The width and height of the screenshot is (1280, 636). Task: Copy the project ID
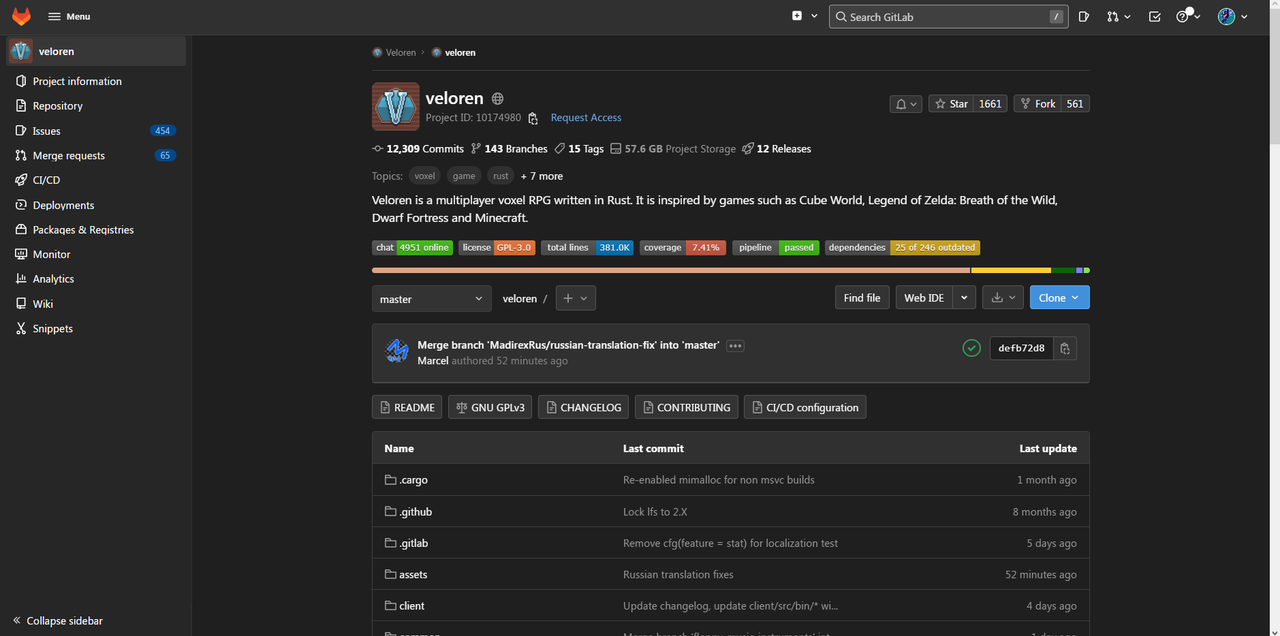coord(533,118)
